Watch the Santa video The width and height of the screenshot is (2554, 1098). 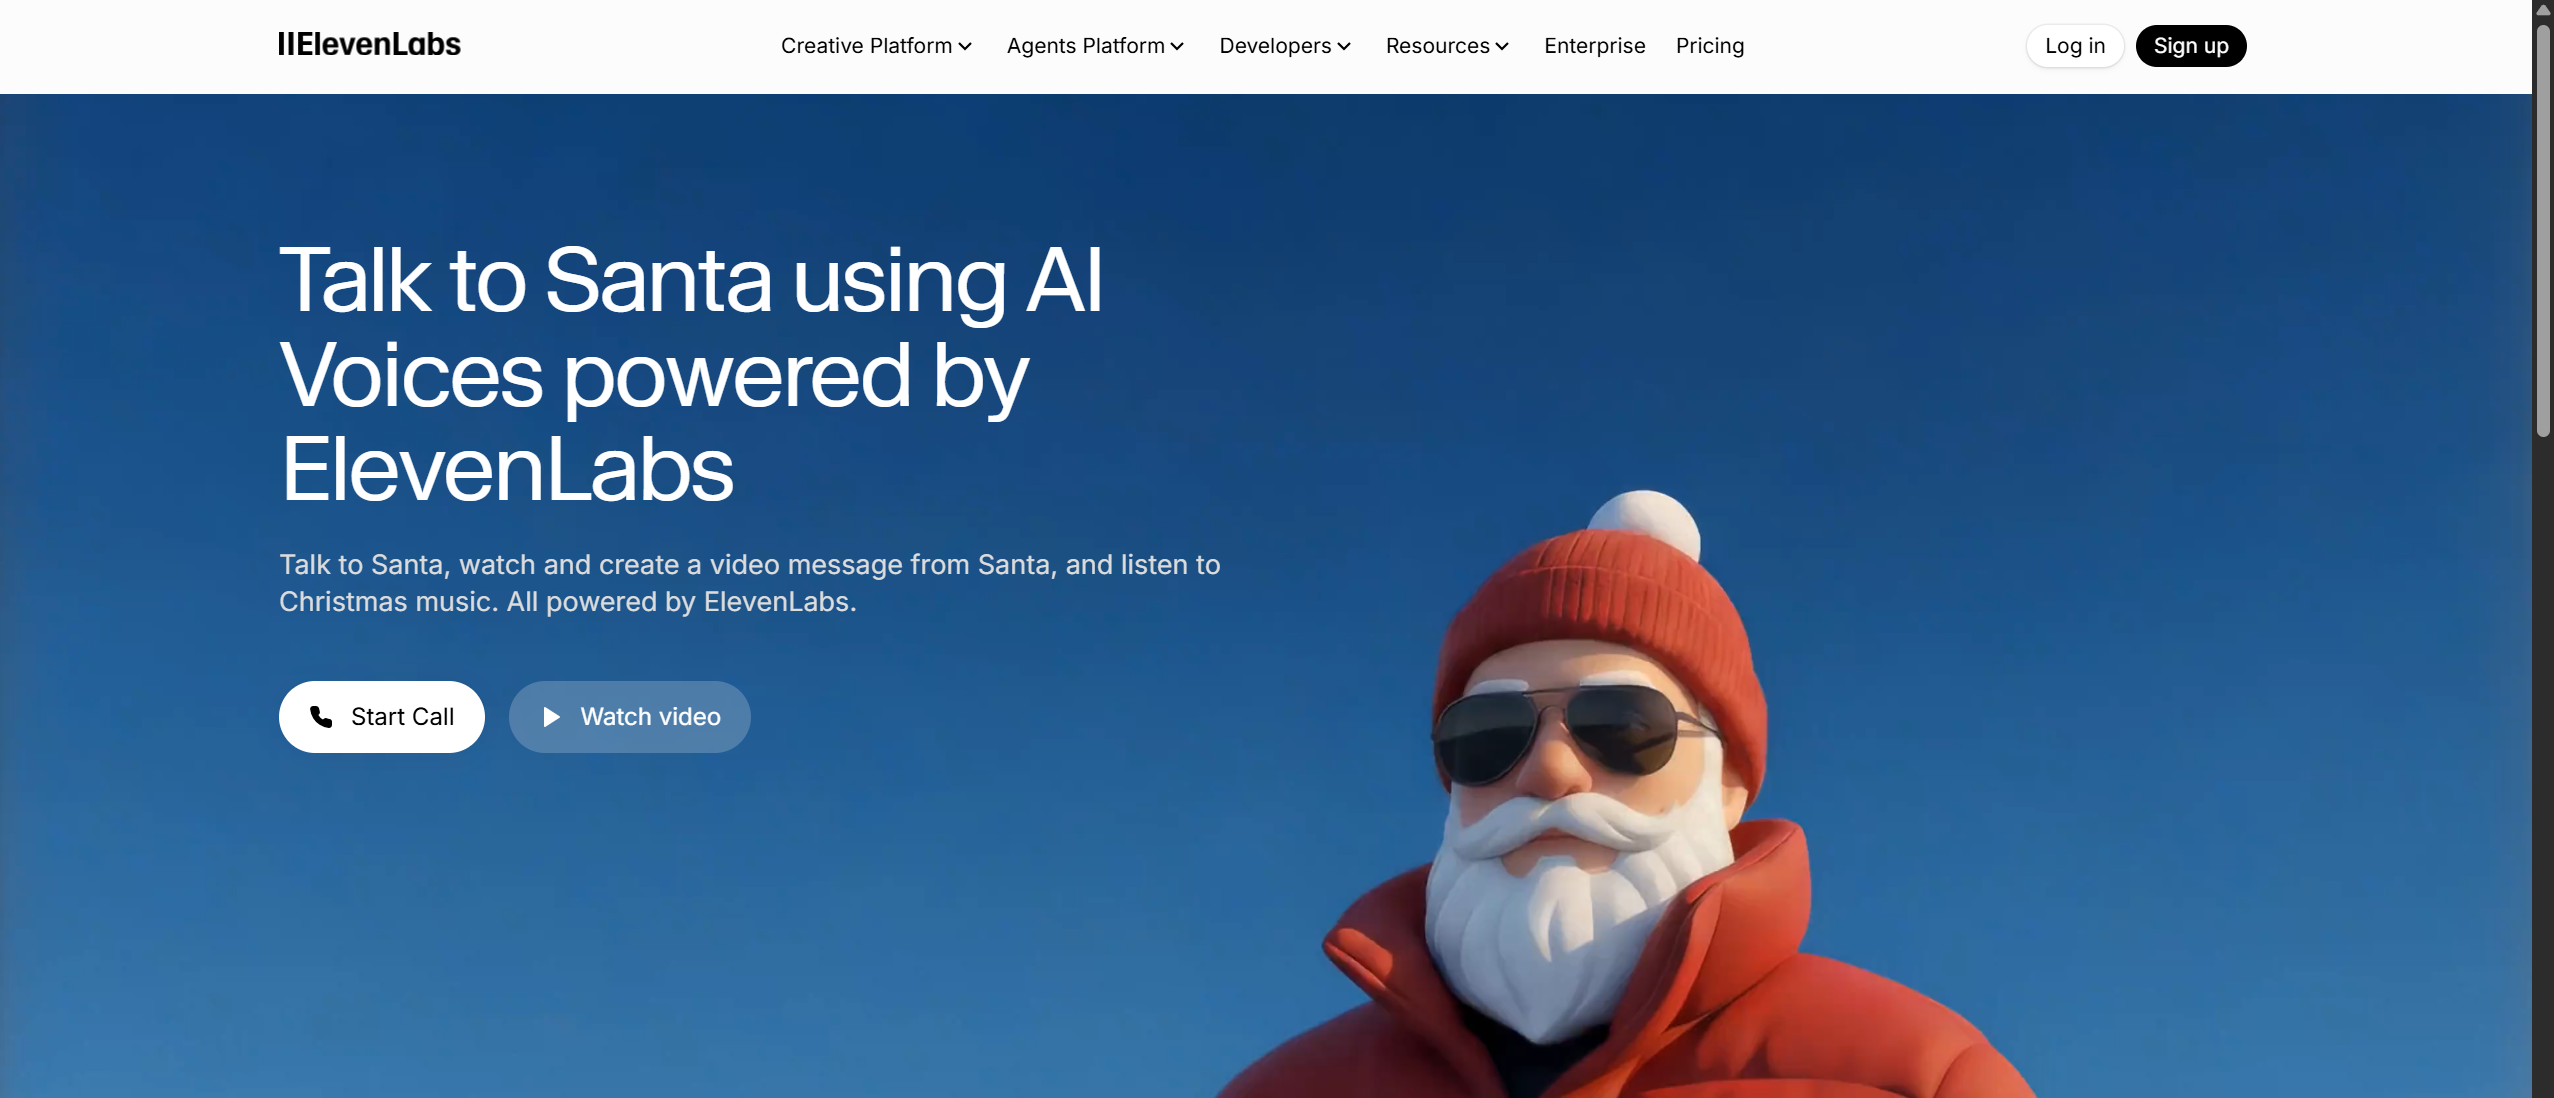pyautogui.click(x=629, y=716)
